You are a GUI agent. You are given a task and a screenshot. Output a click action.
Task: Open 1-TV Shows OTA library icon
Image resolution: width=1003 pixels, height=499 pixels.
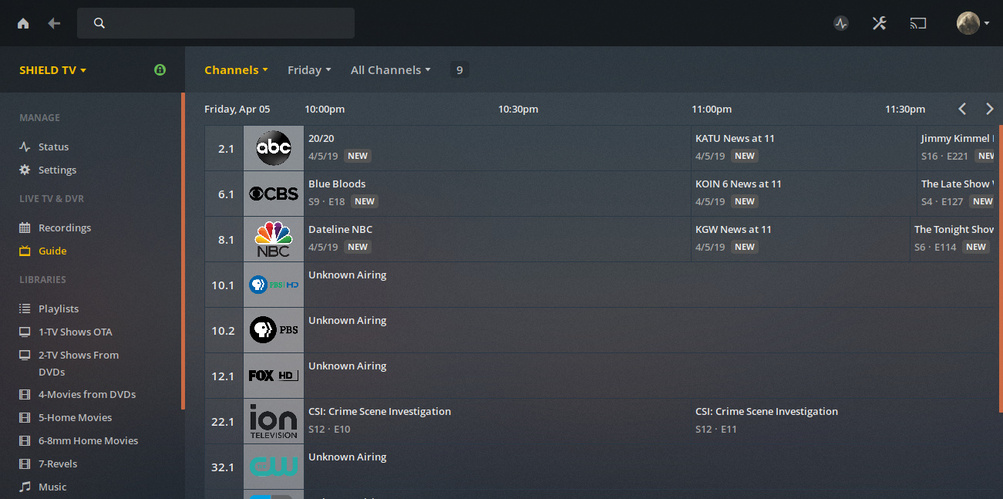[x=25, y=332]
